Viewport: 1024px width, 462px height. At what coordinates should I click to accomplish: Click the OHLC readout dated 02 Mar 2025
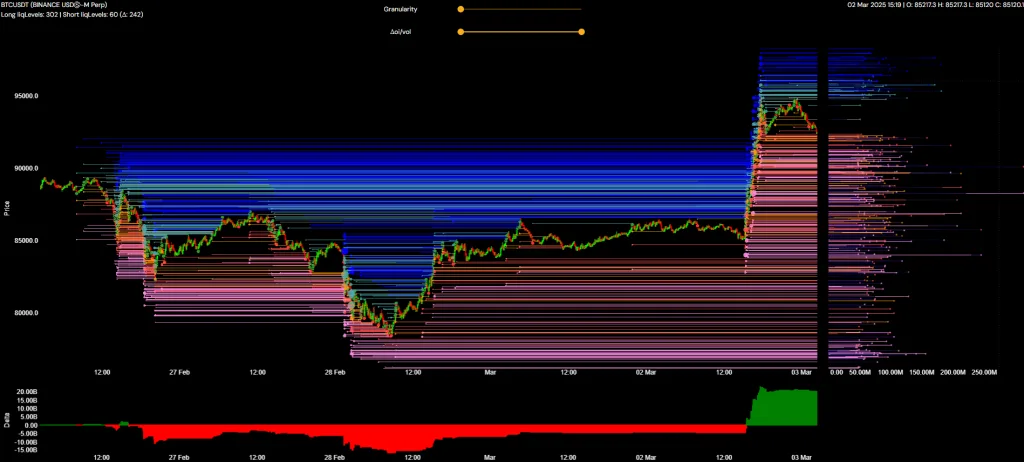point(927,6)
